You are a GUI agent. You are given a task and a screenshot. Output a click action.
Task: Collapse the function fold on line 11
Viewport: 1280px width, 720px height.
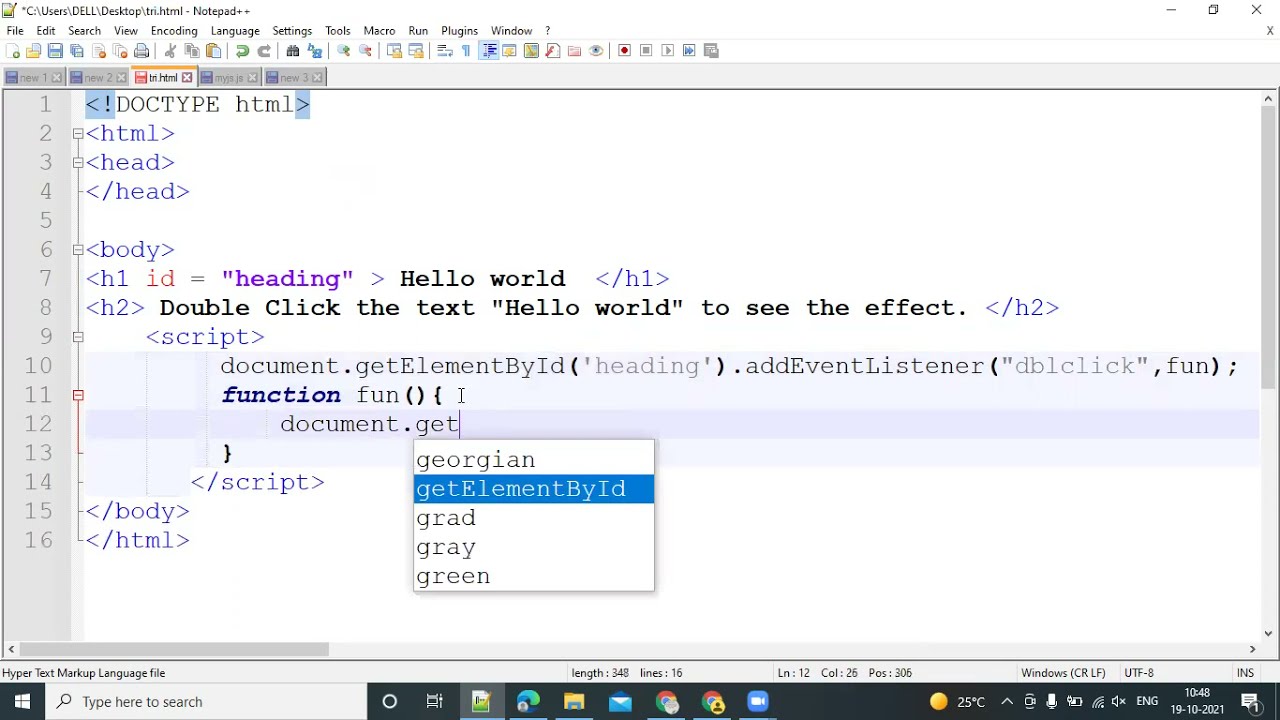tap(78, 395)
